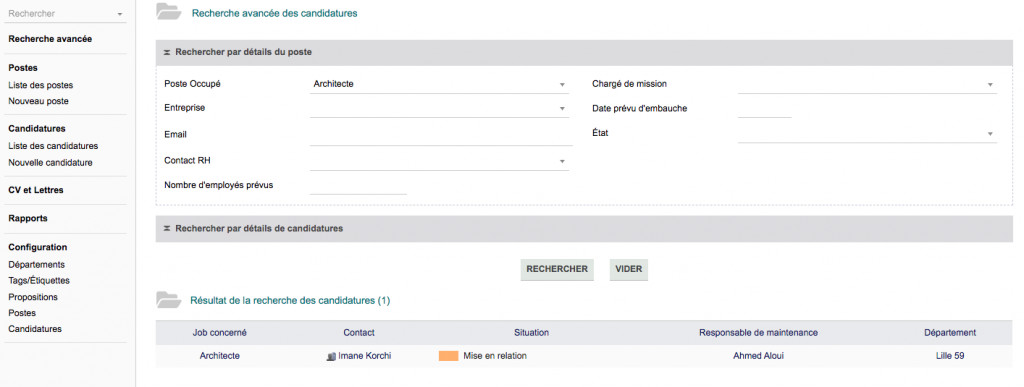Click the folder icon beside Résultat de la recherche
1024x387 pixels.
[168, 300]
